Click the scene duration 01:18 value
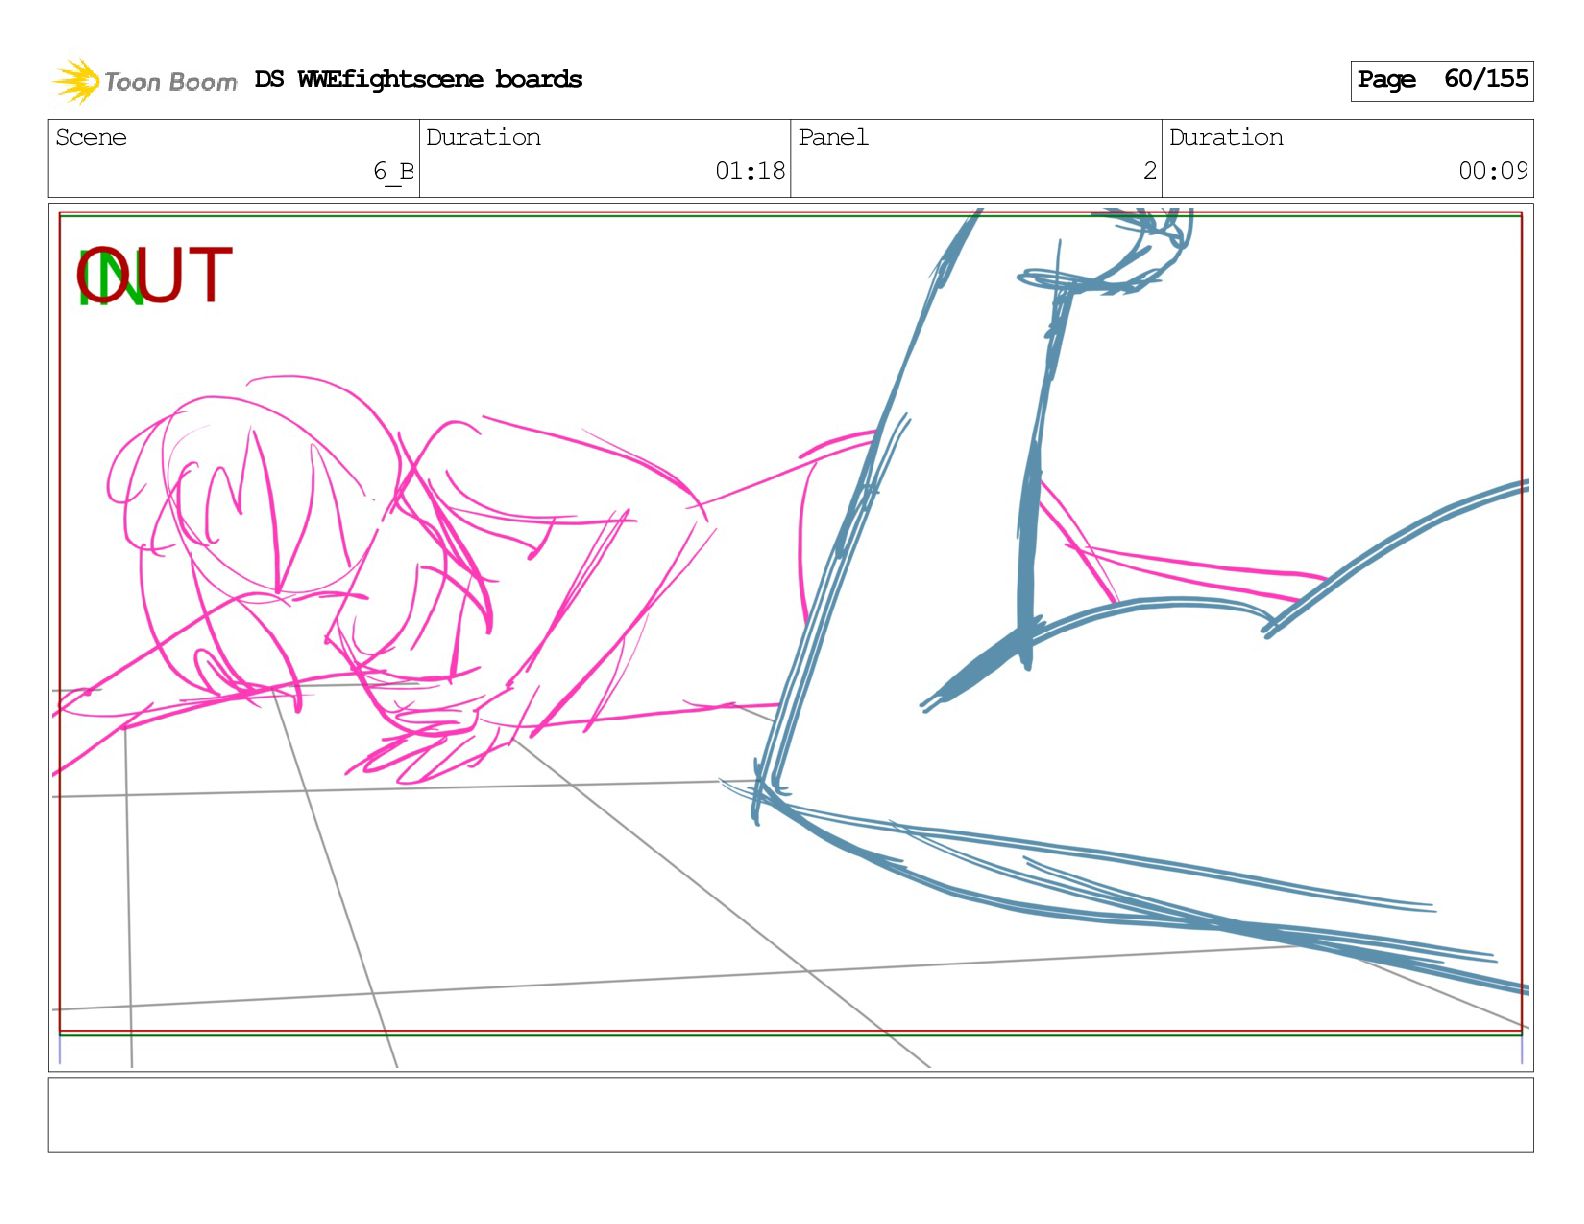This screenshot has height=1224, width=1584. pyautogui.click(x=750, y=171)
